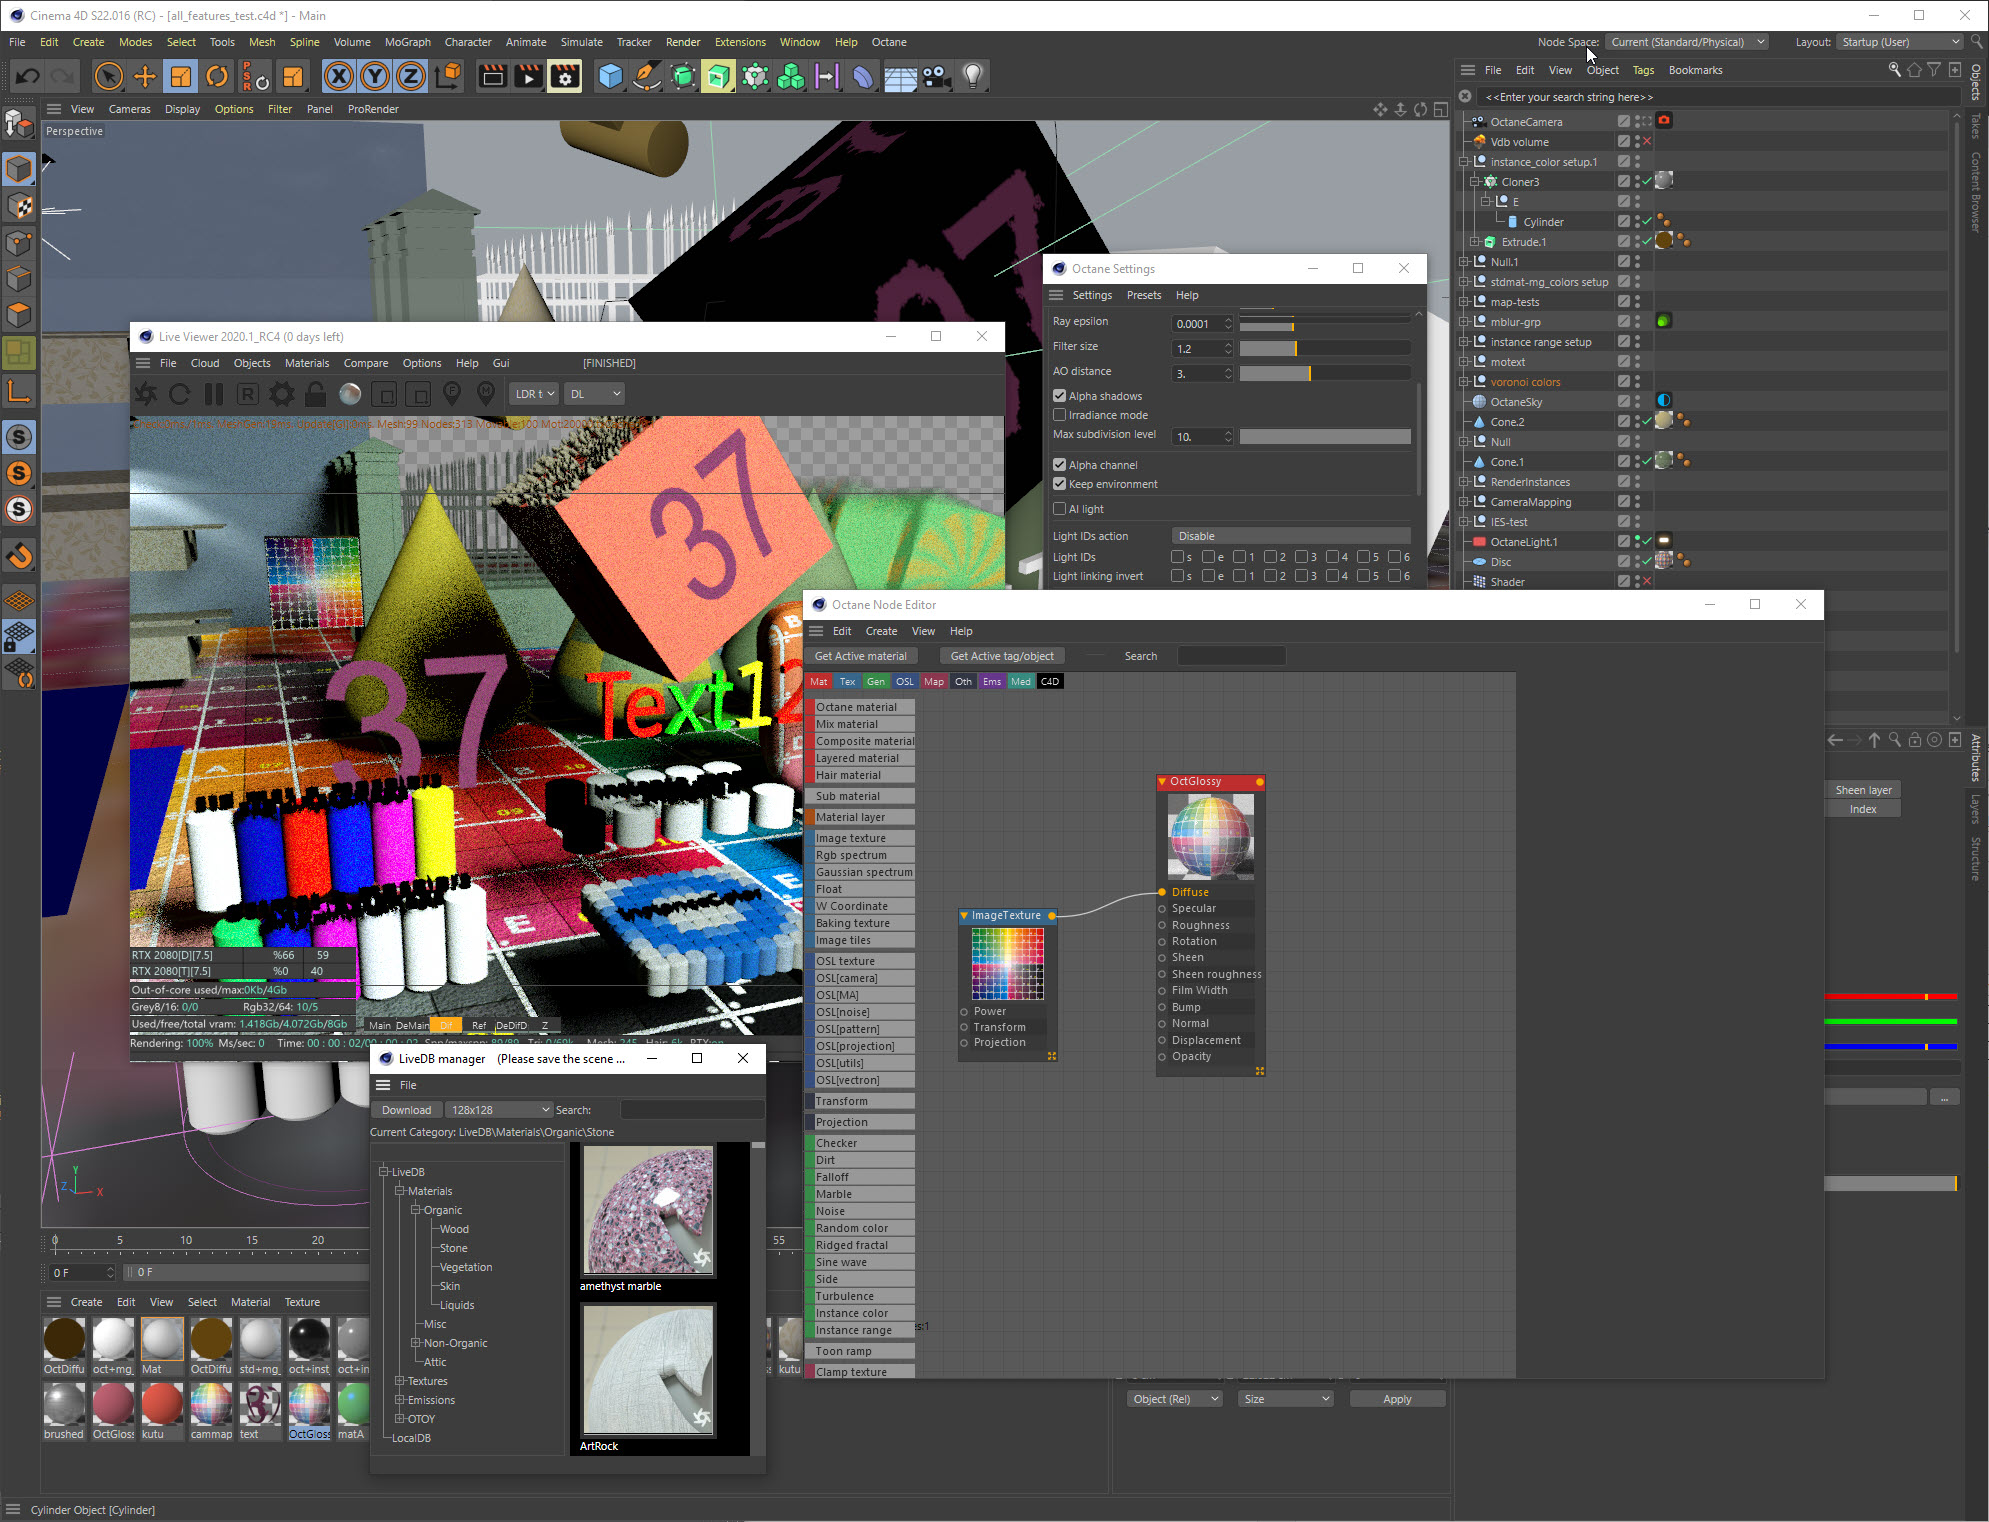Uncheck the Alpha shadows checkbox
The height and width of the screenshot is (1522, 1989).
(1059, 396)
